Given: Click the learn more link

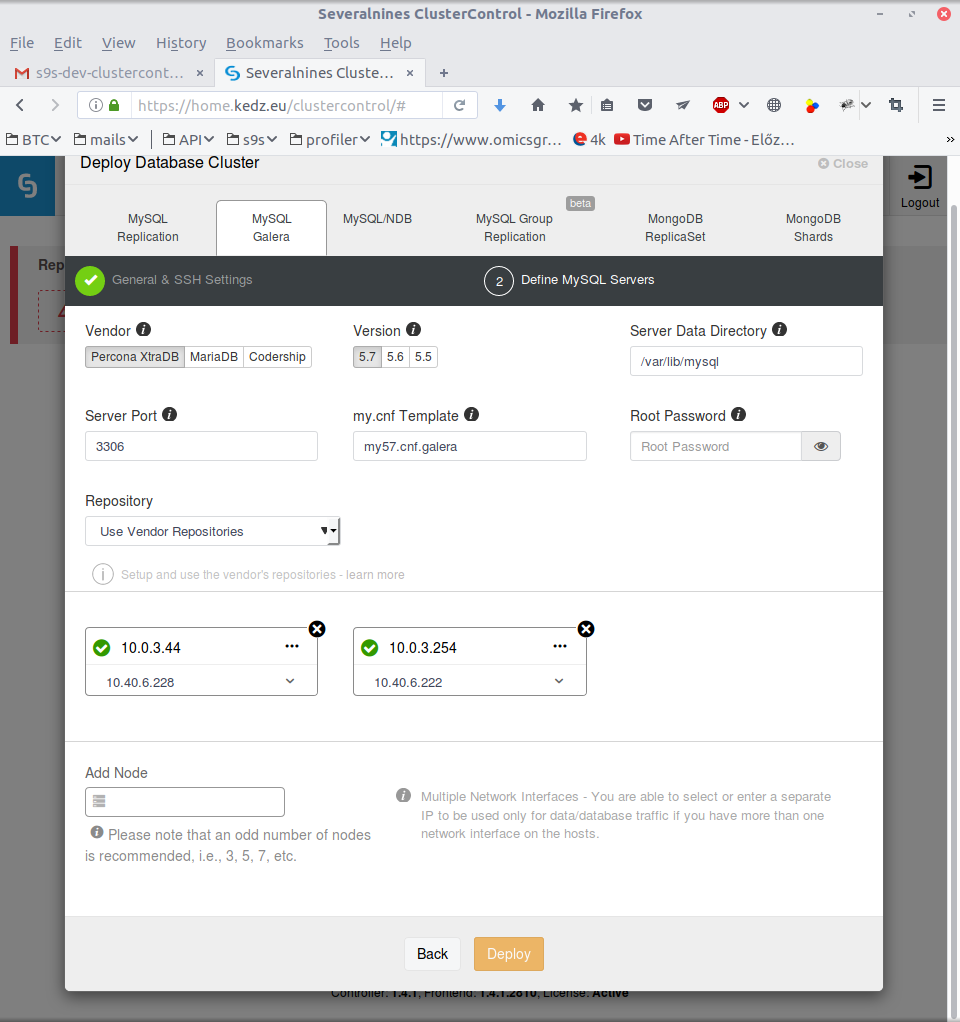Looking at the screenshot, I should (x=375, y=574).
